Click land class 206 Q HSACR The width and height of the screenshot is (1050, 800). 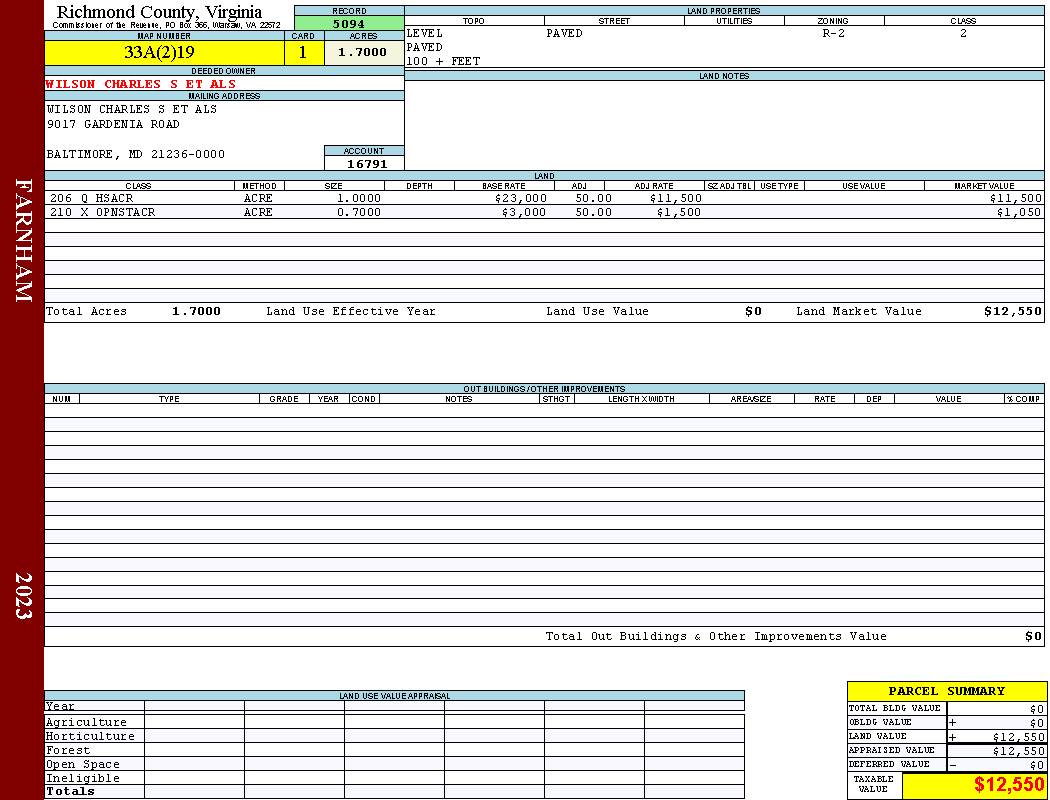tap(92, 199)
